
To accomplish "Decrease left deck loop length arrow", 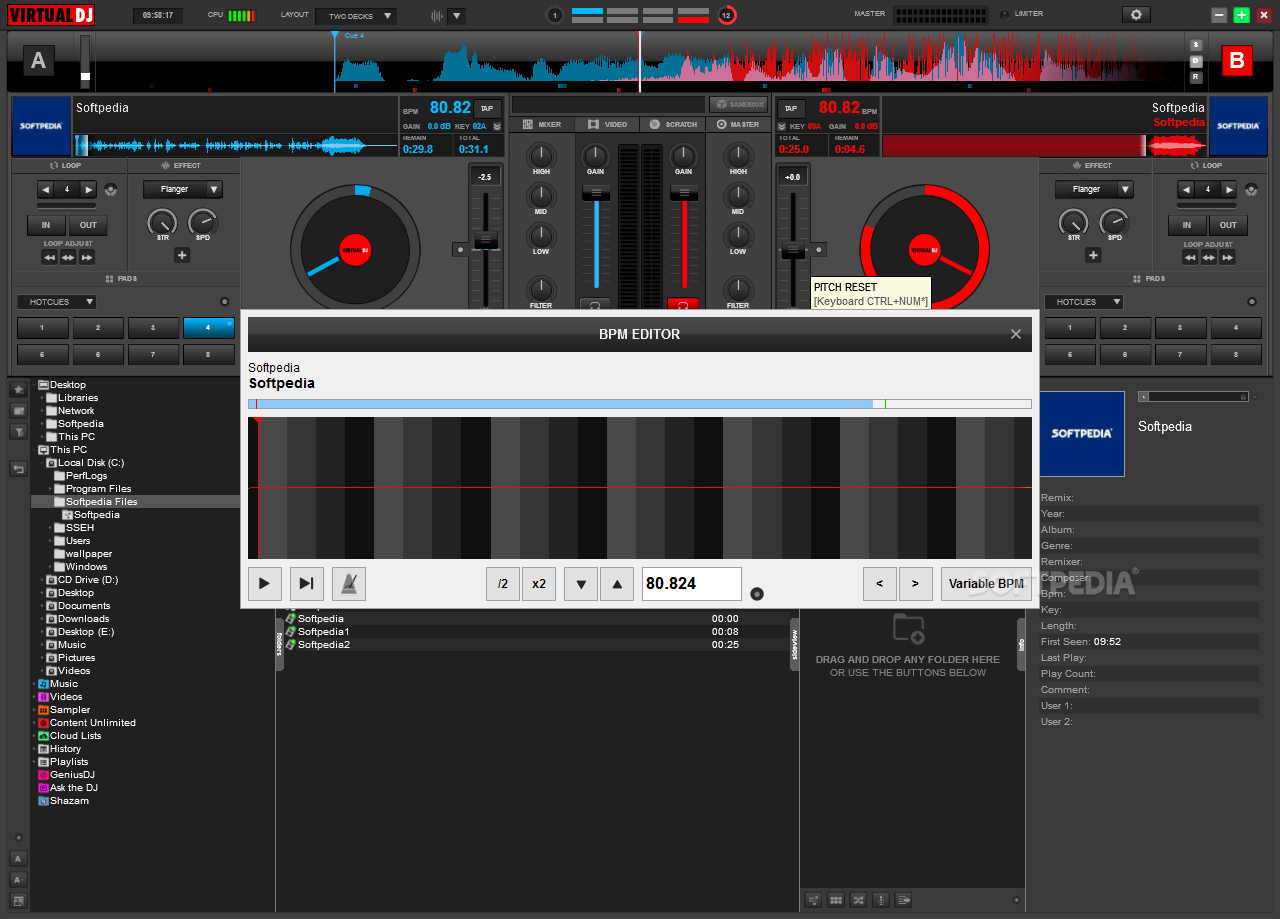I will coord(46,189).
